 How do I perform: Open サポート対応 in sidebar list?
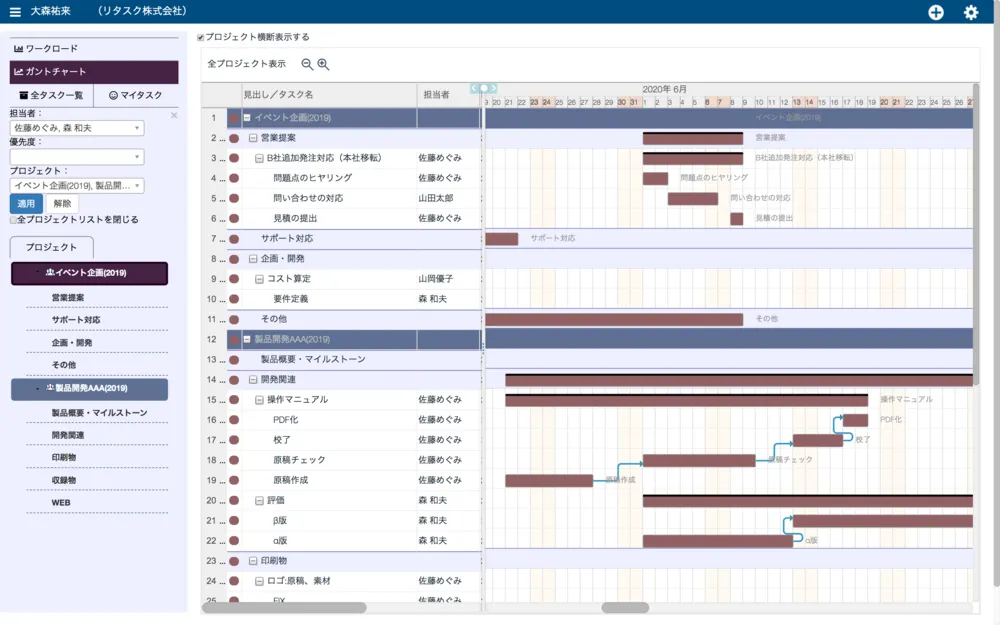[x=76, y=320]
